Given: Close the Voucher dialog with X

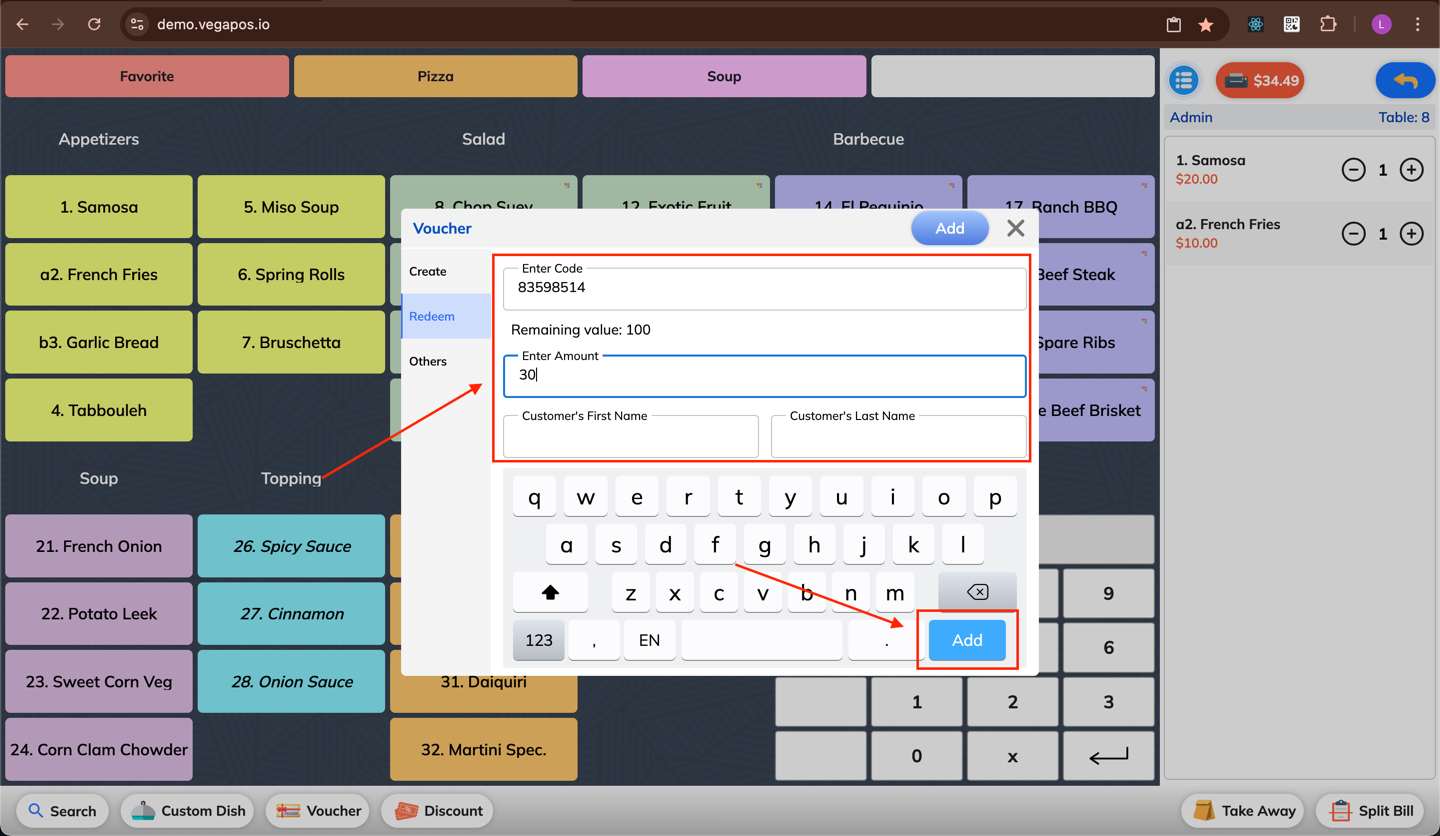Looking at the screenshot, I should tap(1015, 228).
